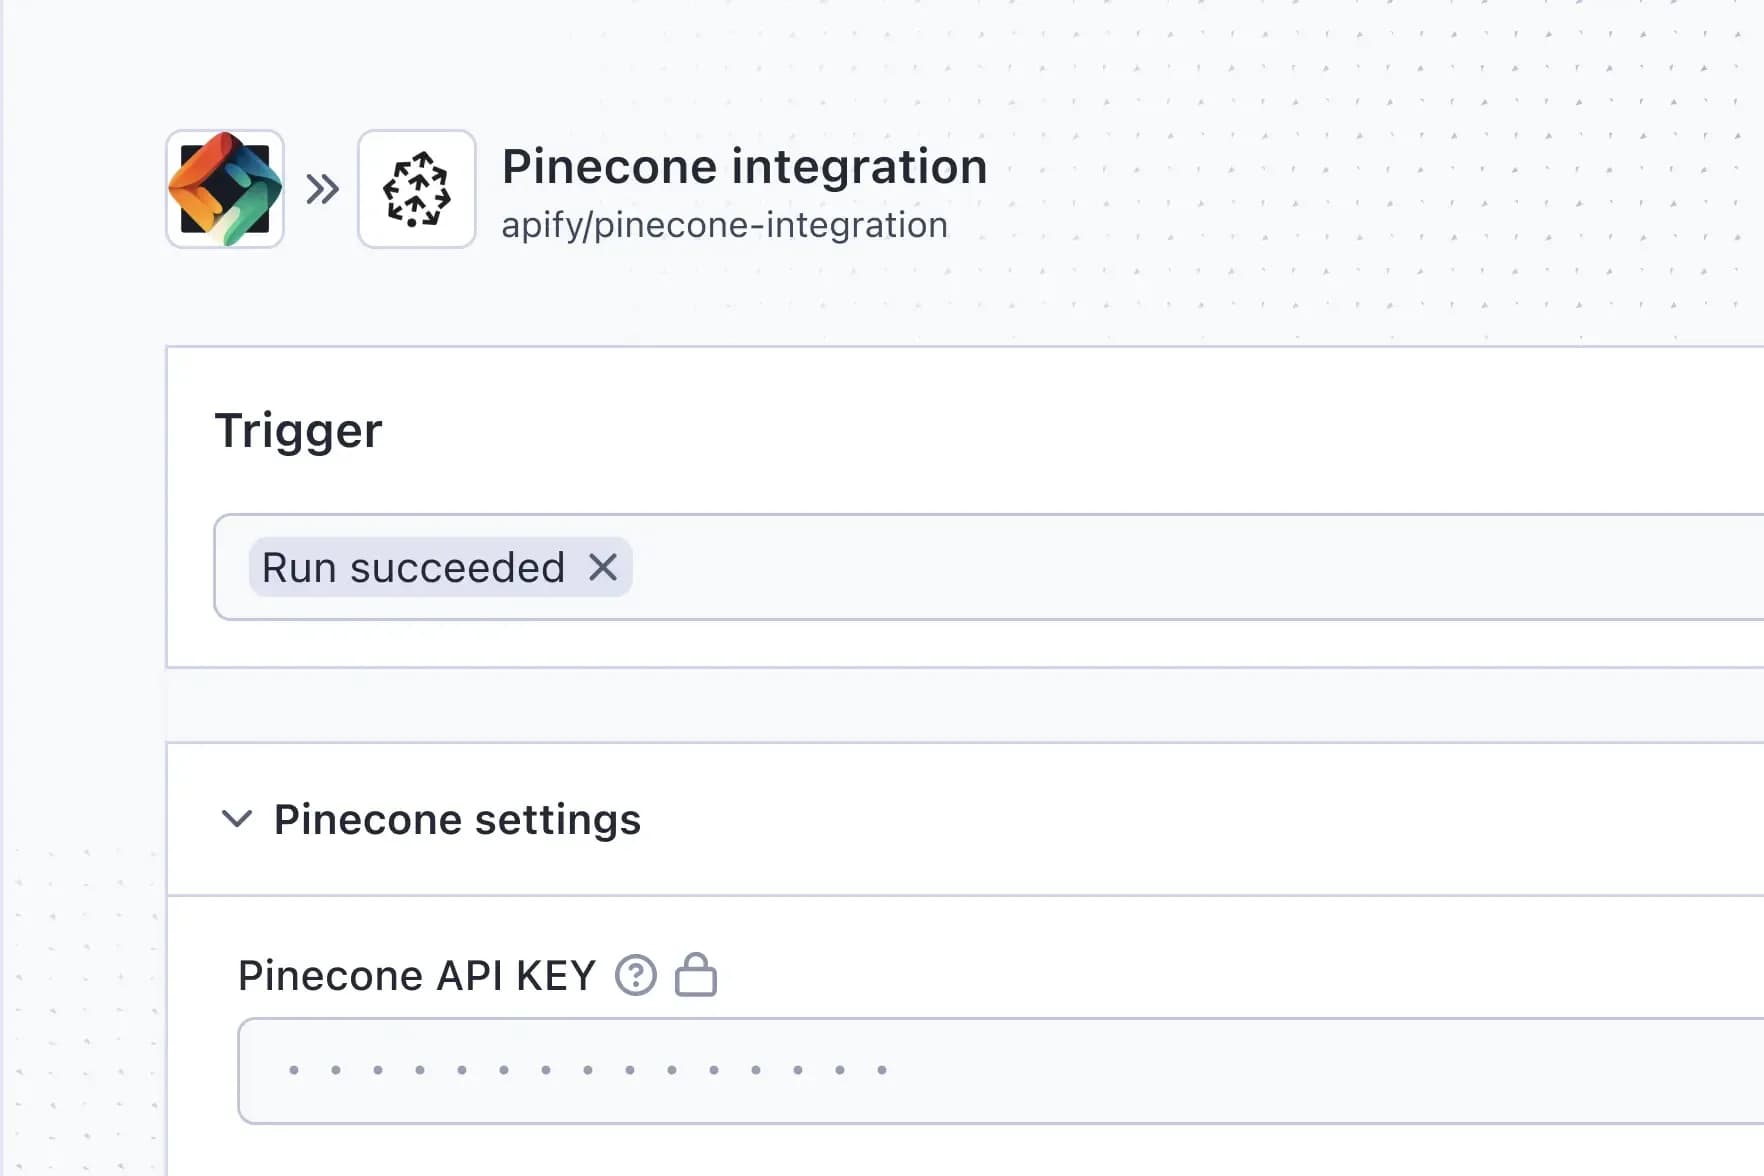Open the apify/pinecone-integration link
1764x1176 pixels.
724,225
